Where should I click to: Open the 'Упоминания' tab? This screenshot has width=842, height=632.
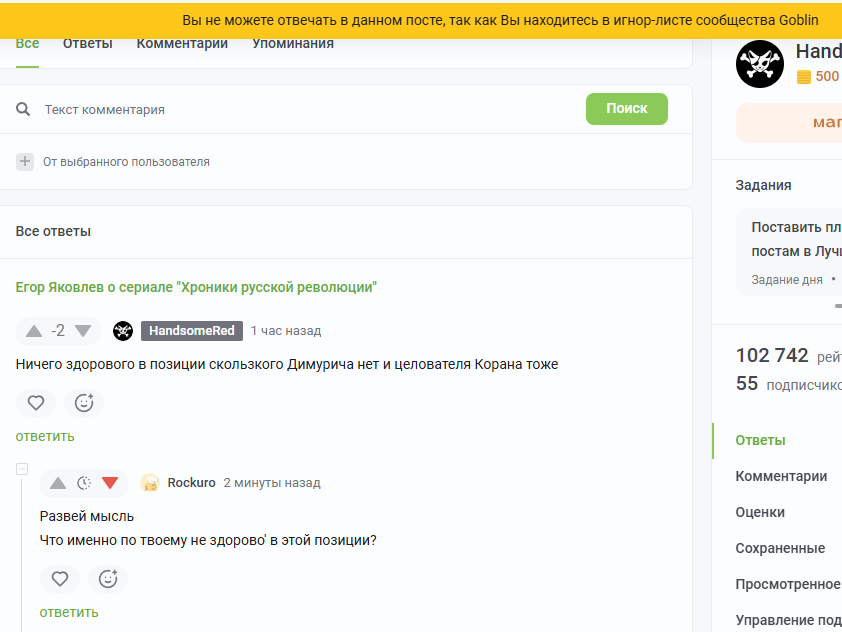click(292, 44)
